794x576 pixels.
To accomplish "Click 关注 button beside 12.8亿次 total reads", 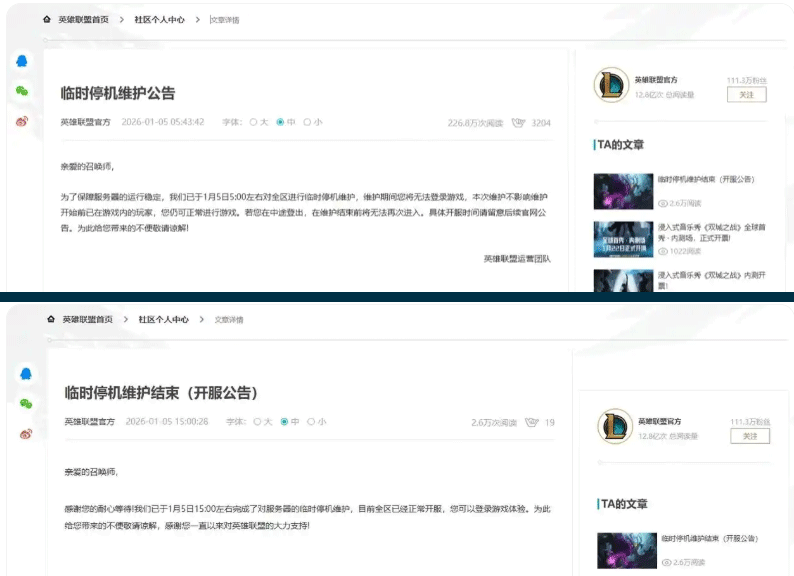I will pyautogui.click(x=750, y=436).
